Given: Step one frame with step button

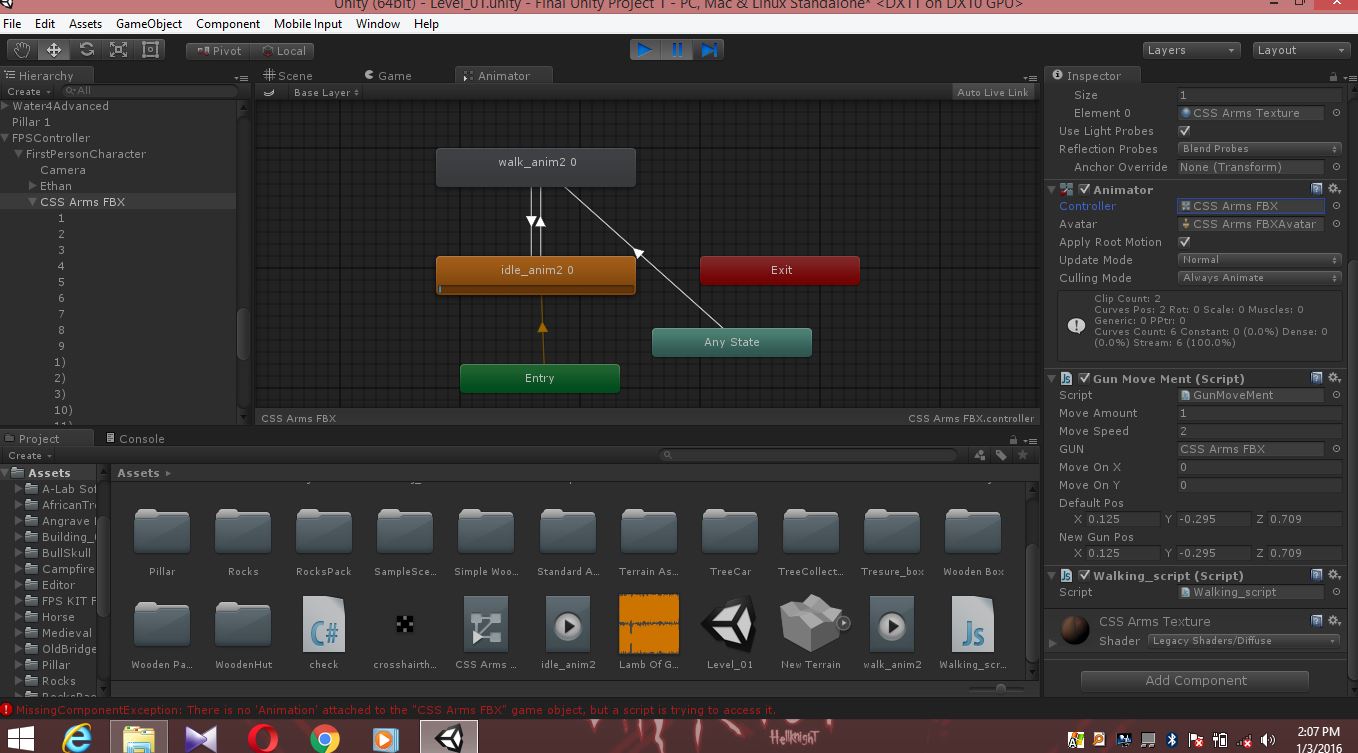Looking at the screenshot, I should click(709, 50).
